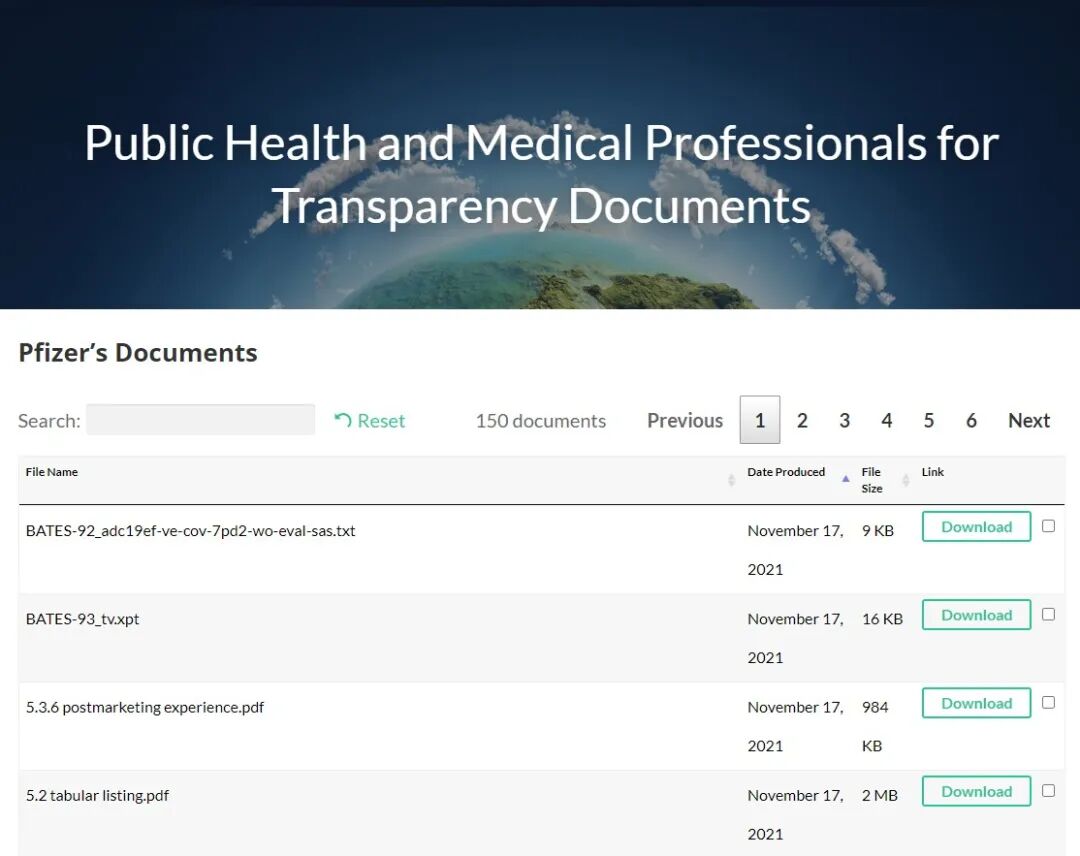
Task: Open page 3 of documents
Action: click(x=844, y=420)
